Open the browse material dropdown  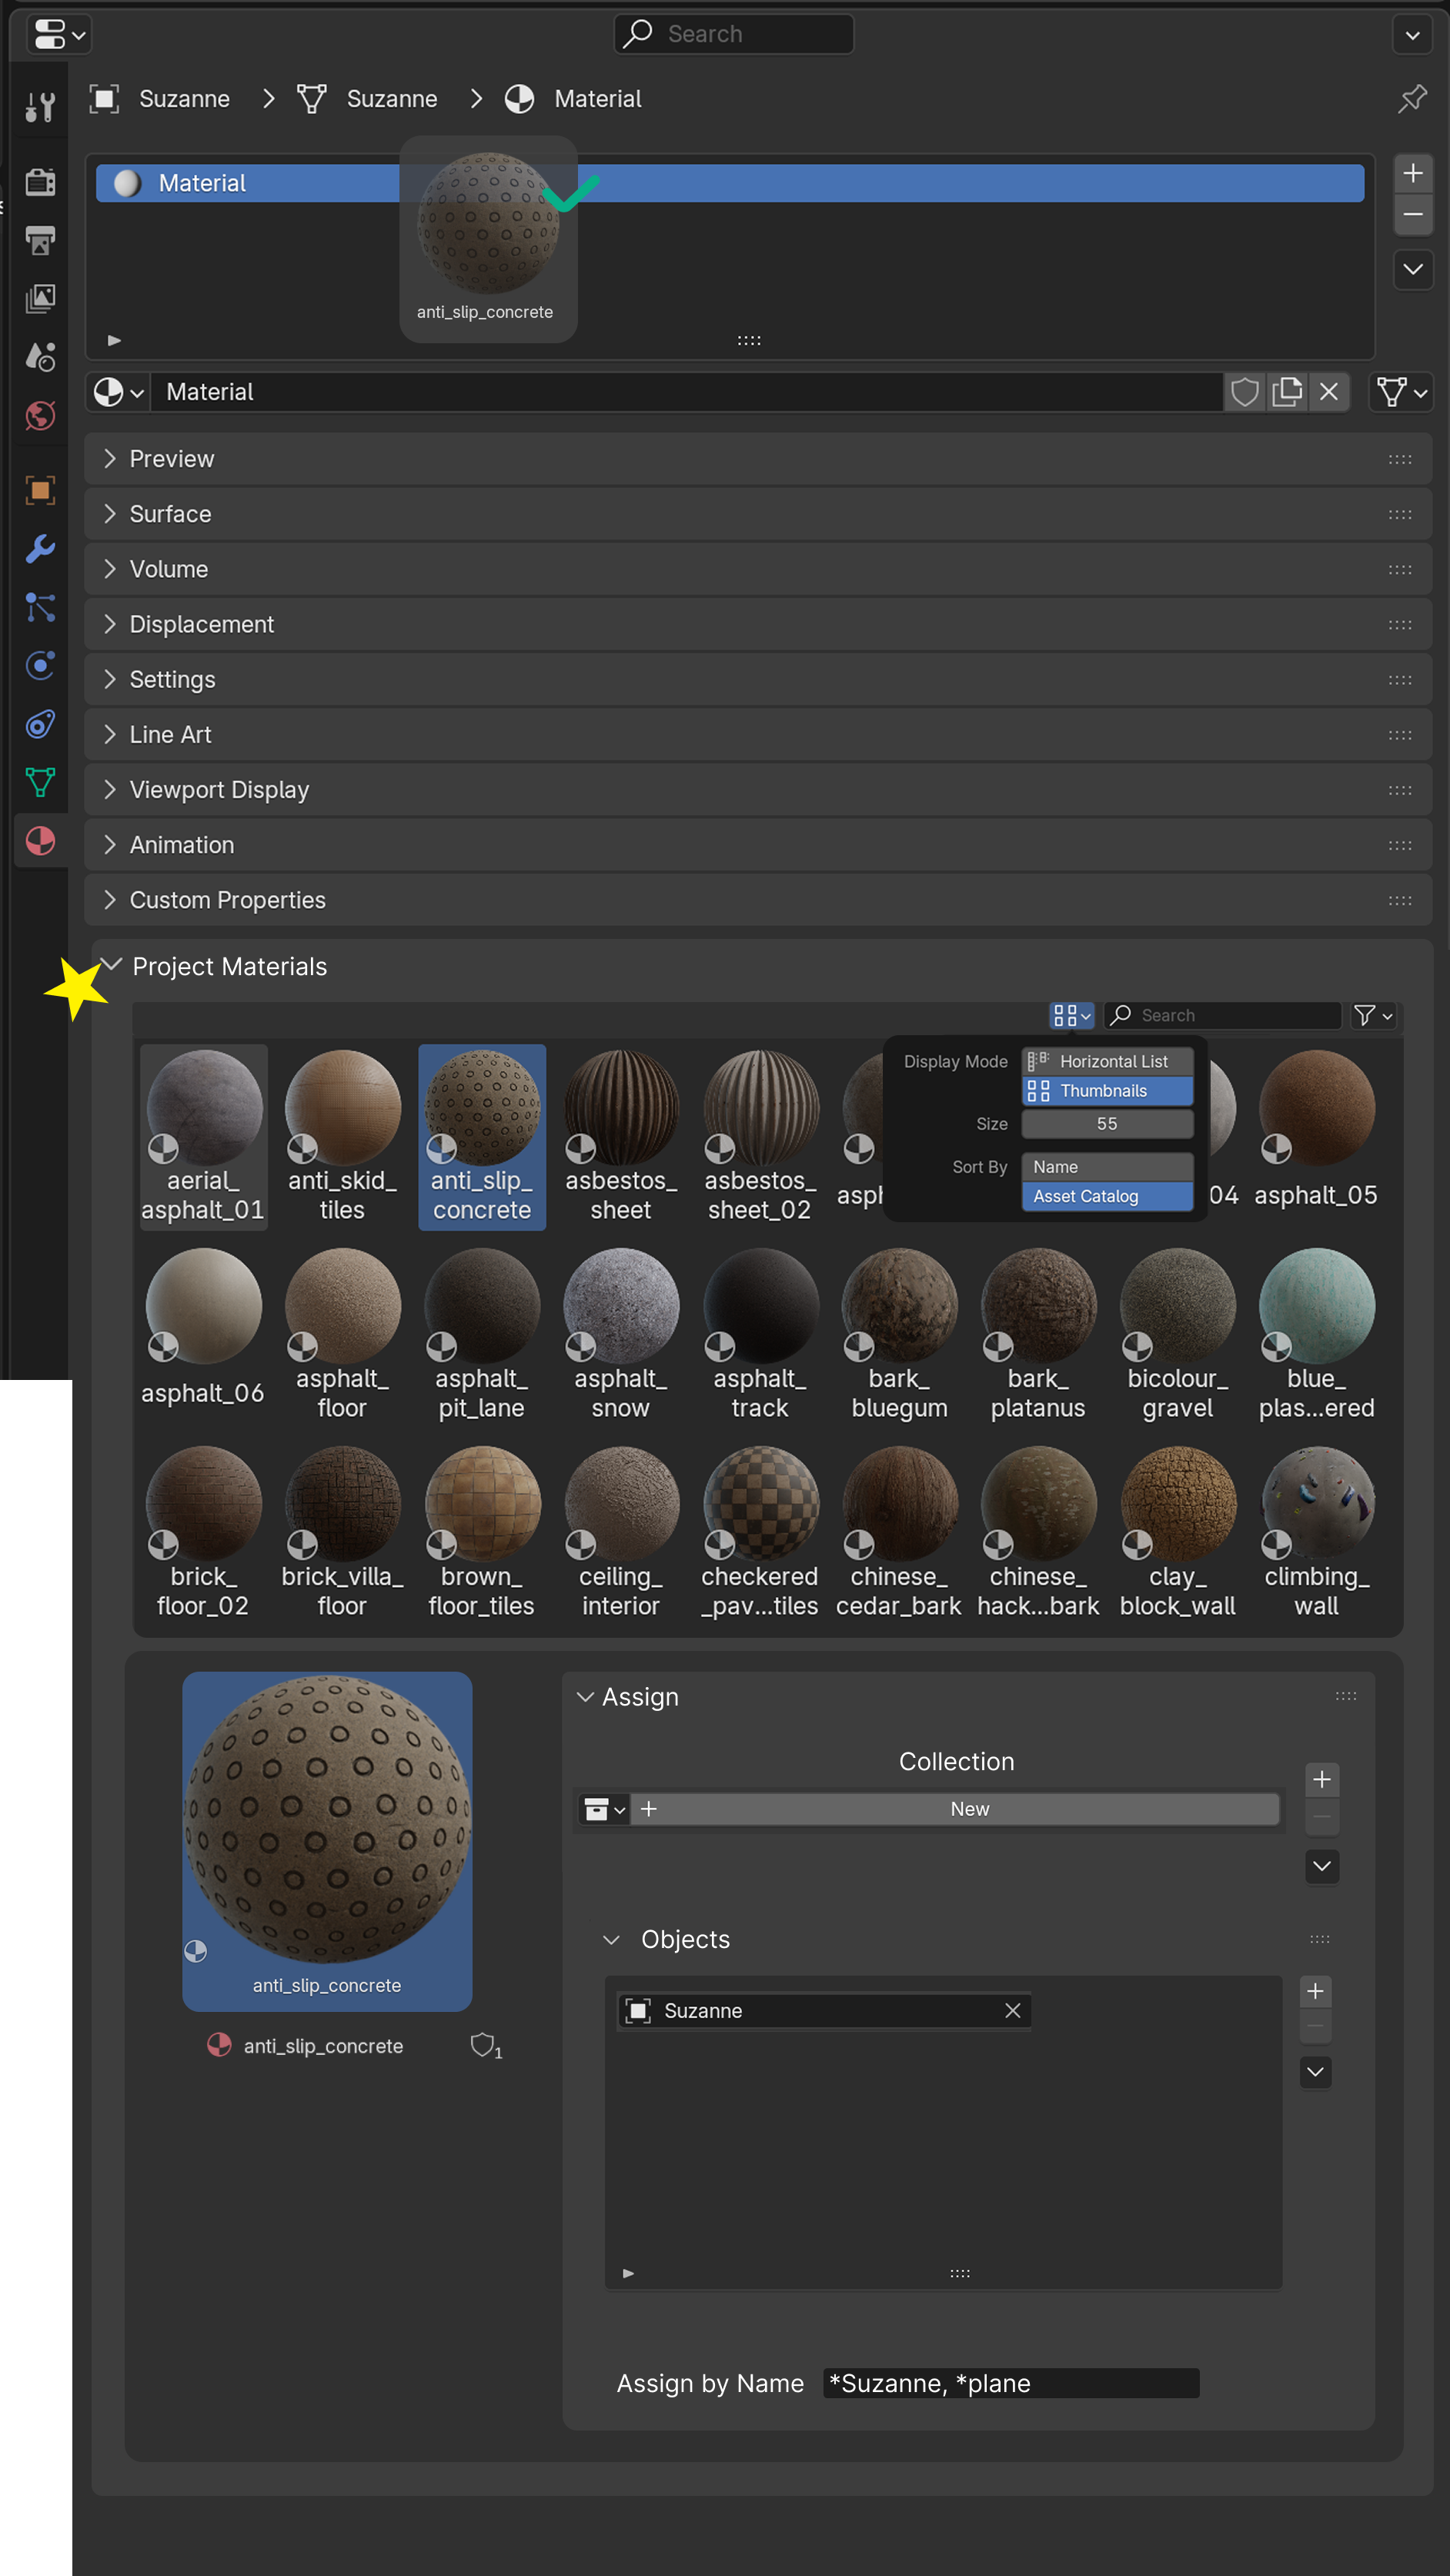pos(119,392)
